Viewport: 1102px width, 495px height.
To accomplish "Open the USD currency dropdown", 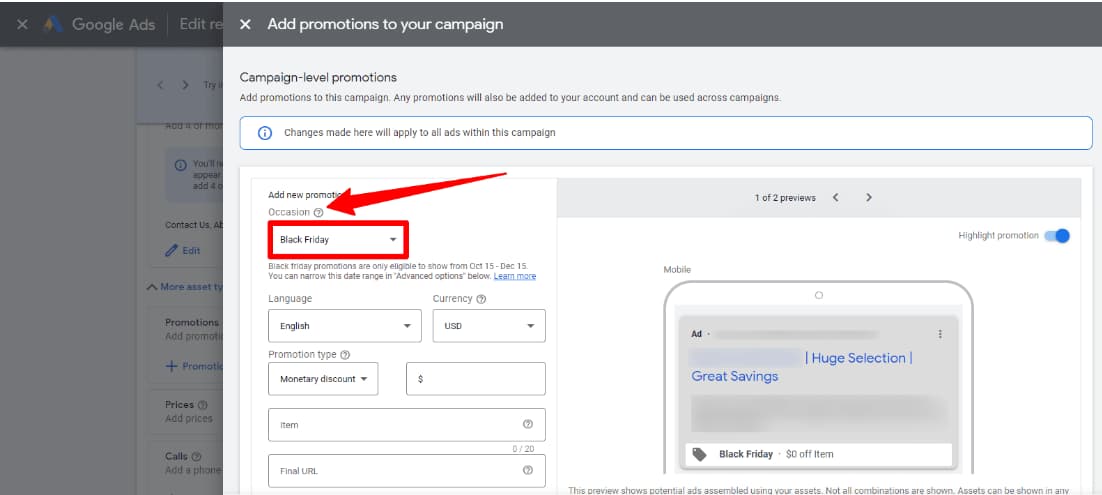I will click(488, 326).
